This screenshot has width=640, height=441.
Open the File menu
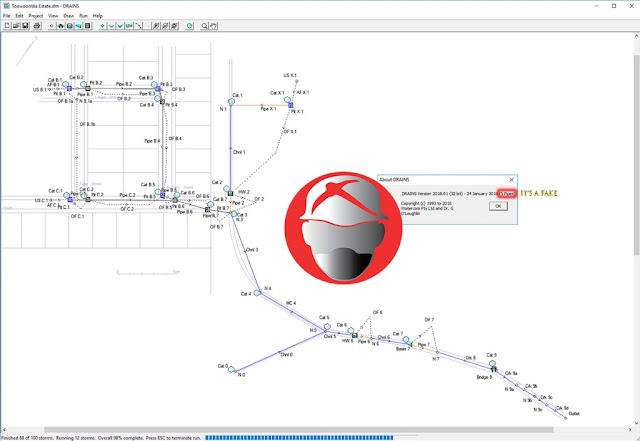coord(7,16)
